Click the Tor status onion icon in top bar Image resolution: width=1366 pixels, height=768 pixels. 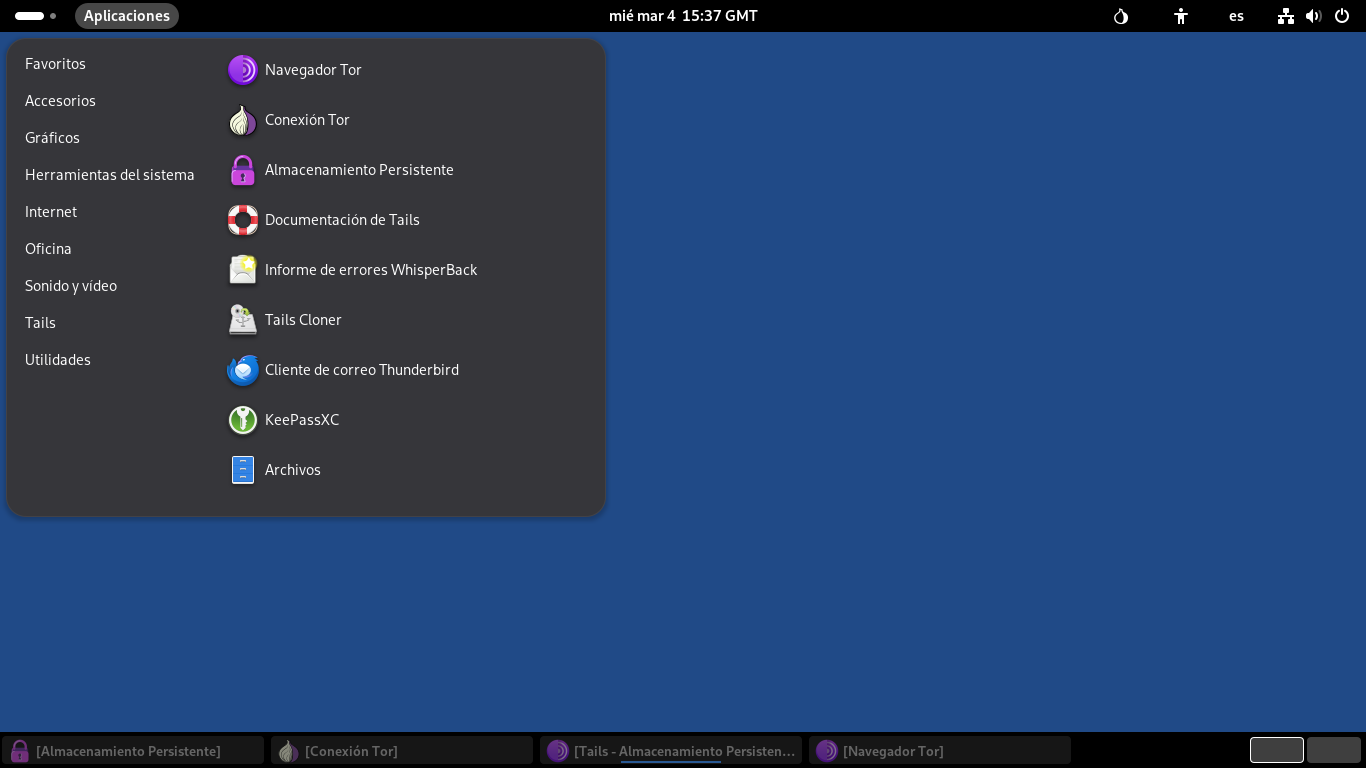[x=1121, y=16]
